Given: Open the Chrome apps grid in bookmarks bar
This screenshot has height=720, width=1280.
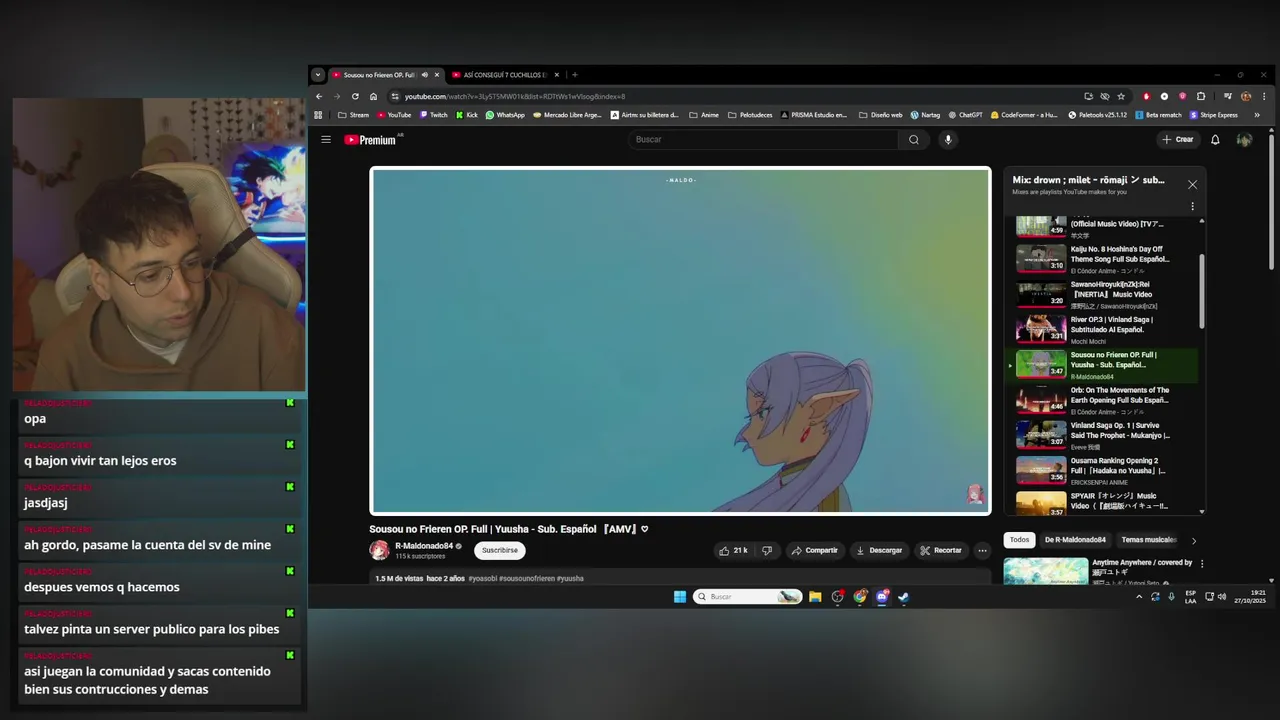Looking at the screenshot, I should (318, 115).
